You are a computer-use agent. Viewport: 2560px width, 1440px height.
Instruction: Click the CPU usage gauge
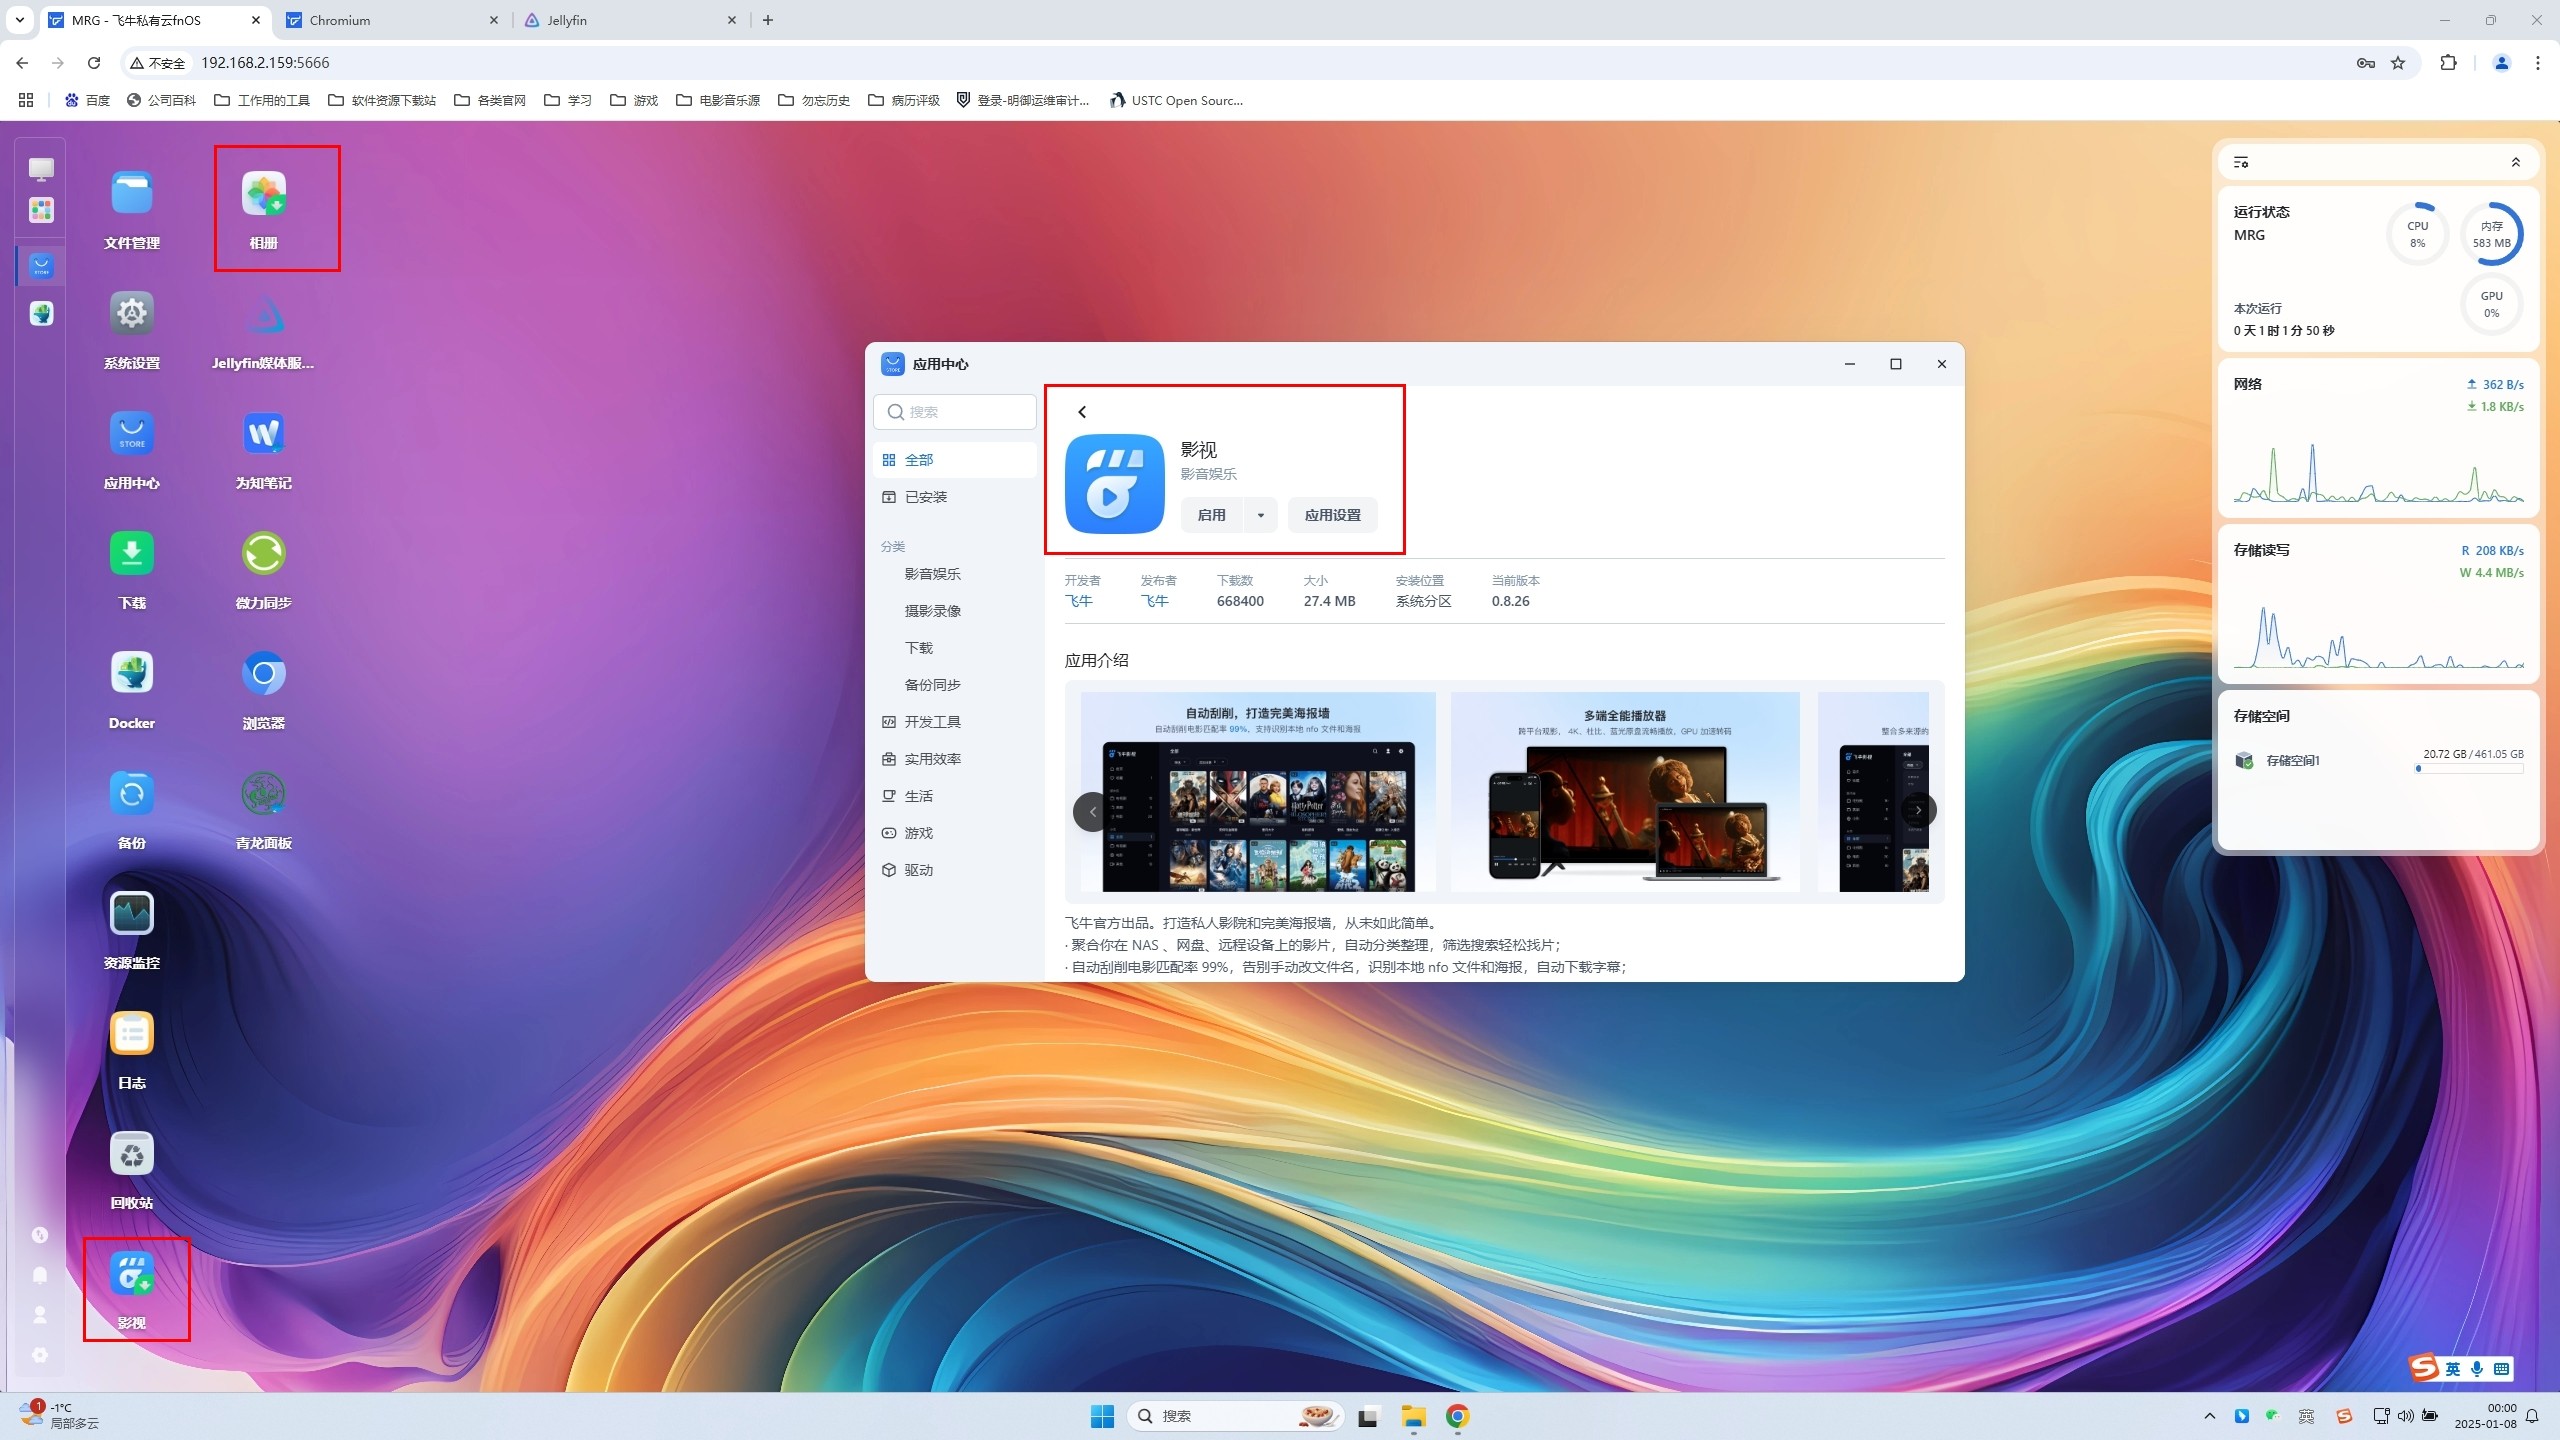[2417, 234]
